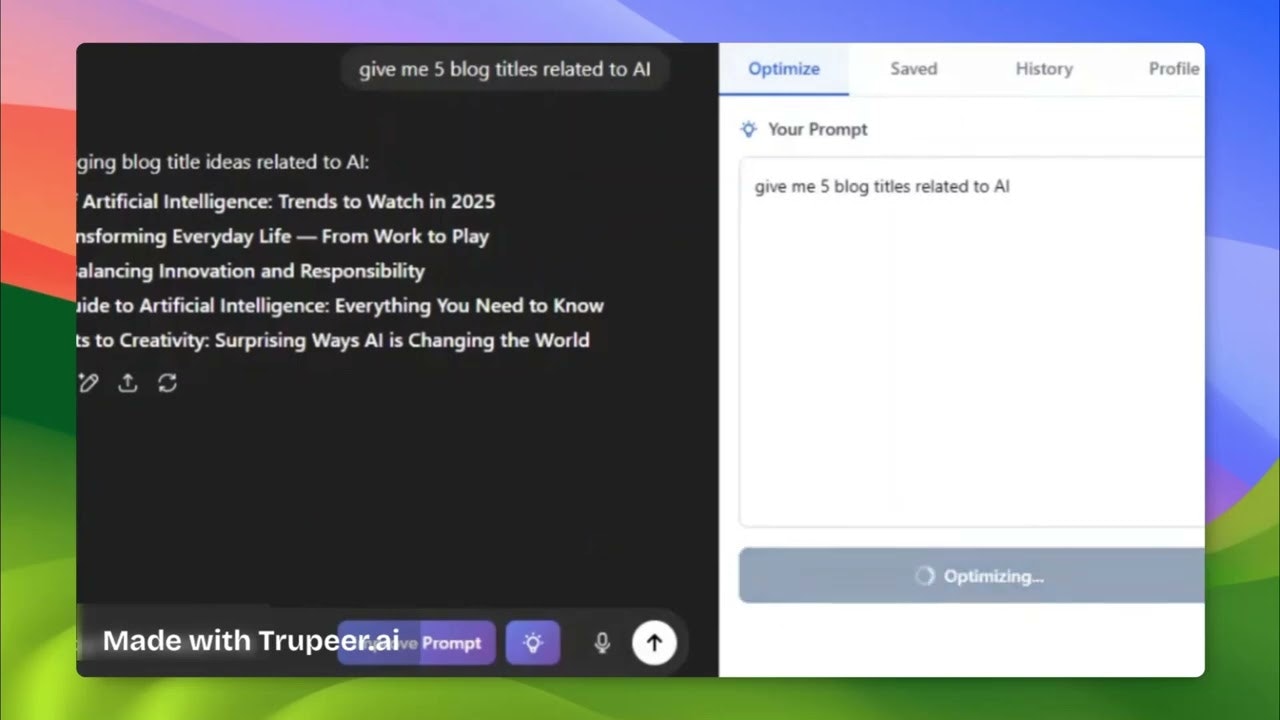Viewport: 1280px width, 720px height.
Task: Switch to the Optimize tab
Action: point(783,68)
